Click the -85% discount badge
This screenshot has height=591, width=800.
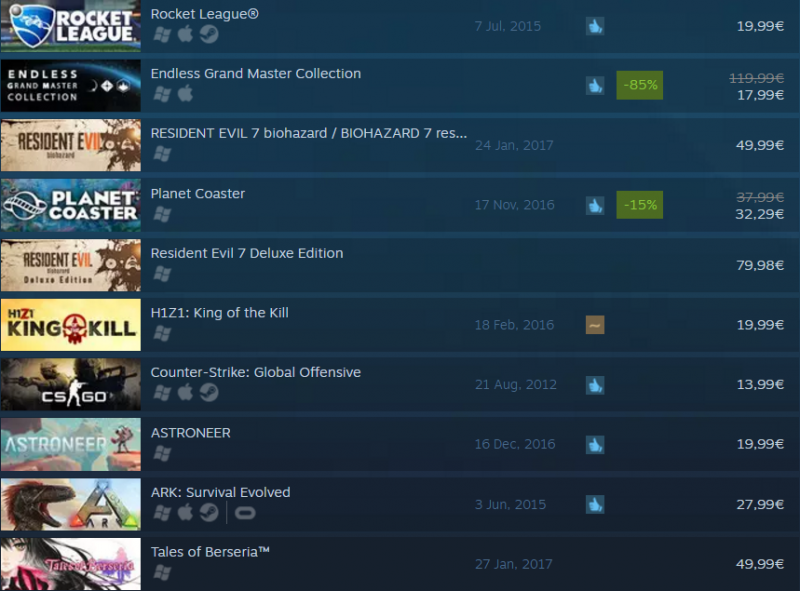click(640, 85)
